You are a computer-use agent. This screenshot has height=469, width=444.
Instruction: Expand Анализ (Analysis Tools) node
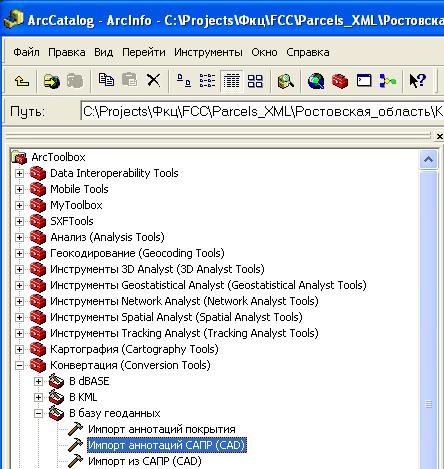pos(19,237)
